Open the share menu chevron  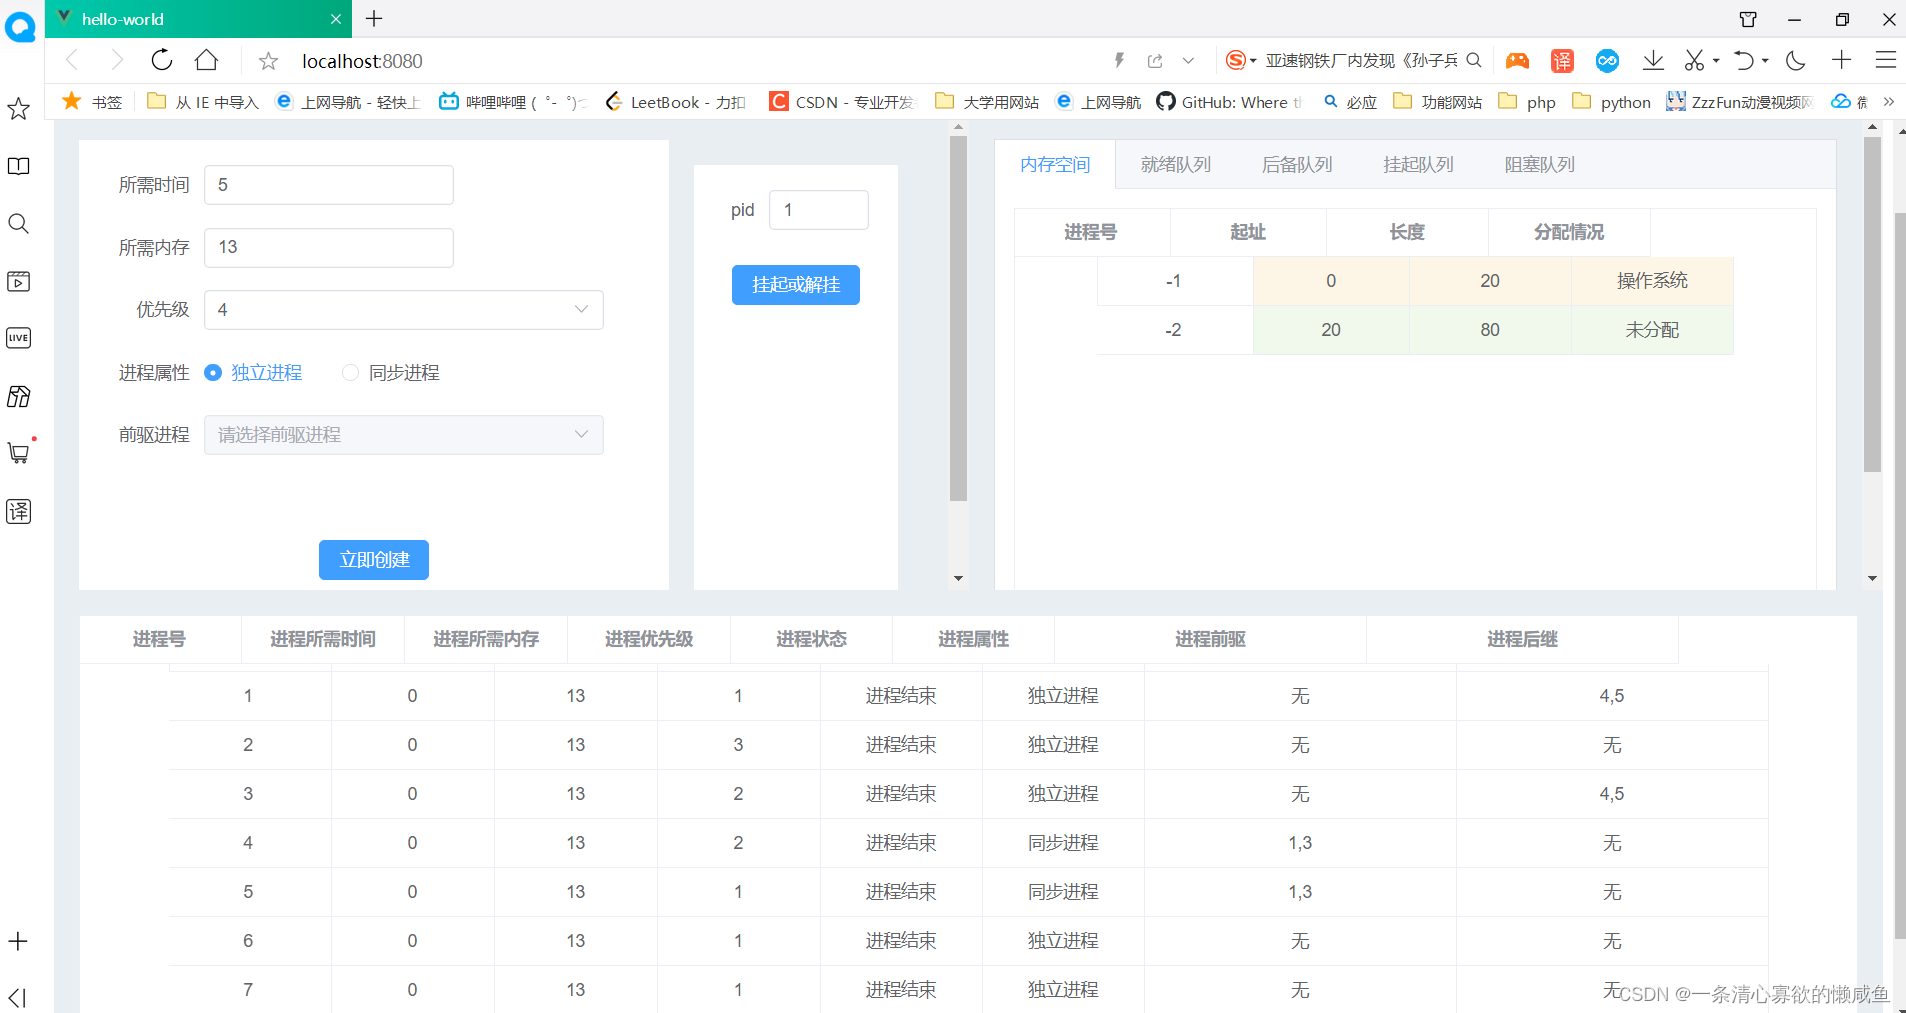pyautogui.click(x=1188, y=60)
